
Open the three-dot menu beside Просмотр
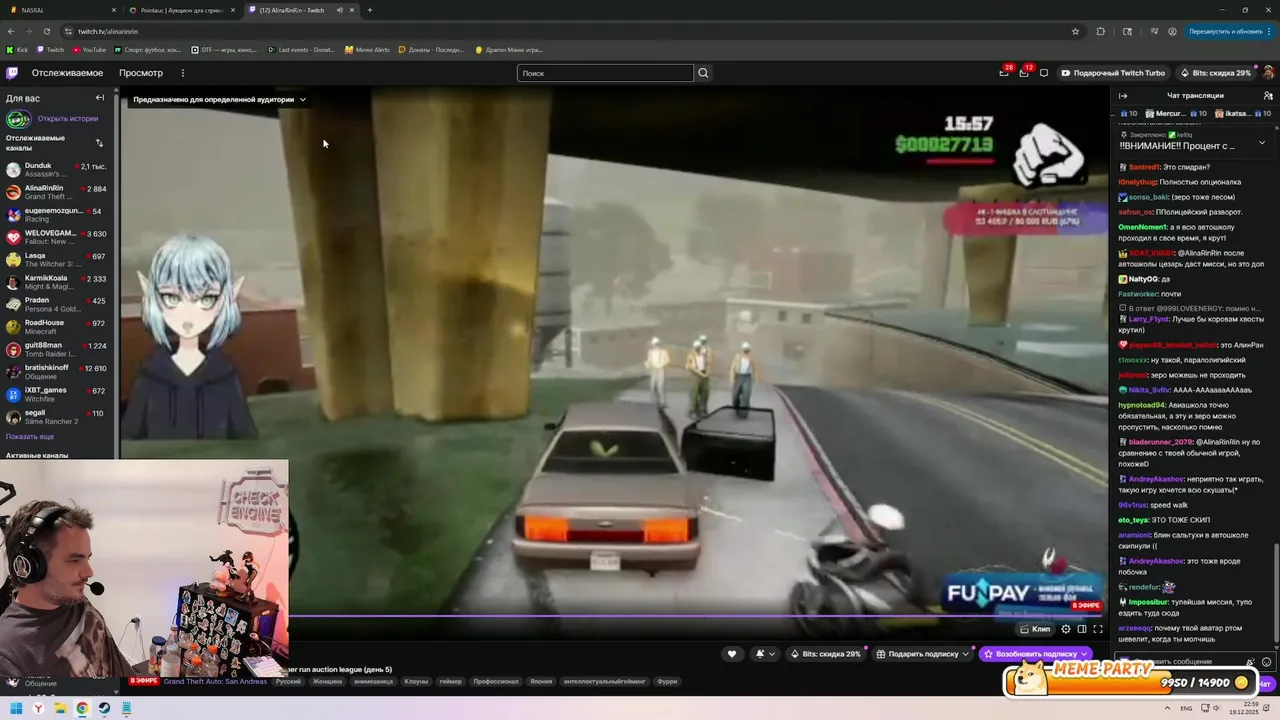coord(183,73)
